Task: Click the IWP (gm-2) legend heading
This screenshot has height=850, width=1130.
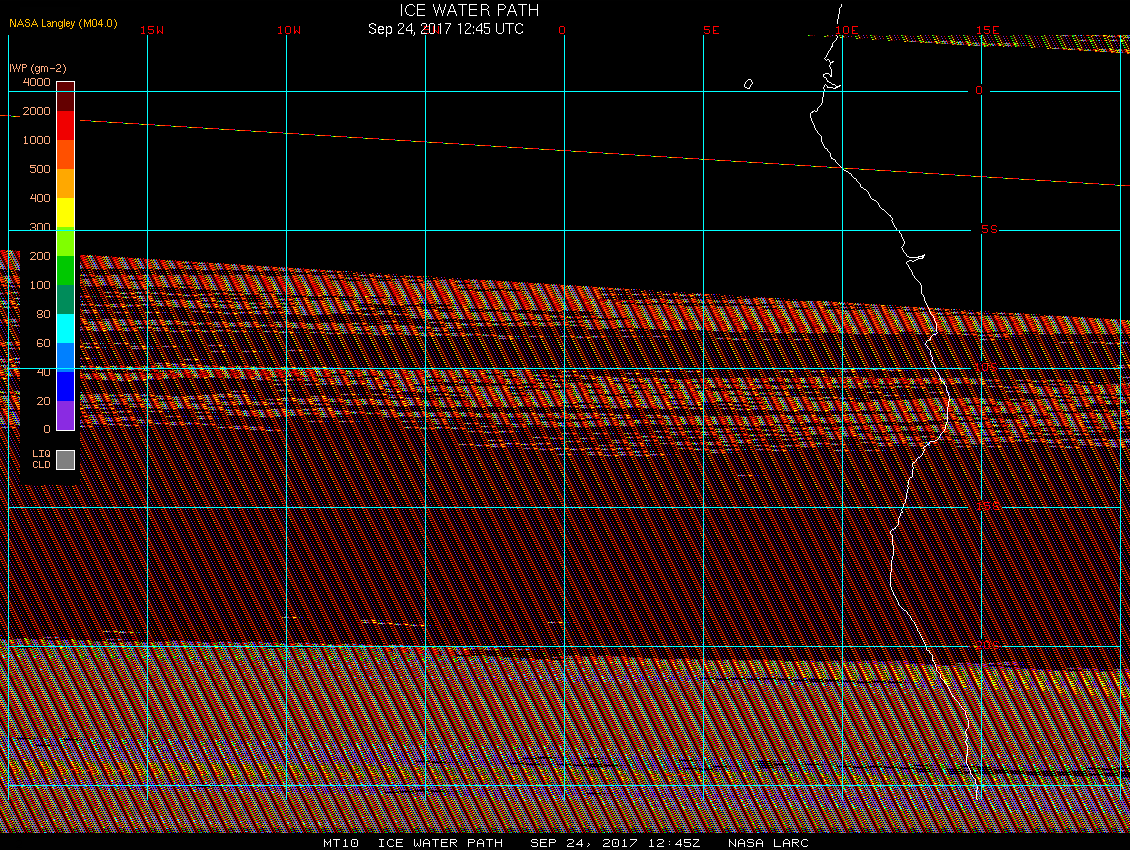Action: coord(38,67)
